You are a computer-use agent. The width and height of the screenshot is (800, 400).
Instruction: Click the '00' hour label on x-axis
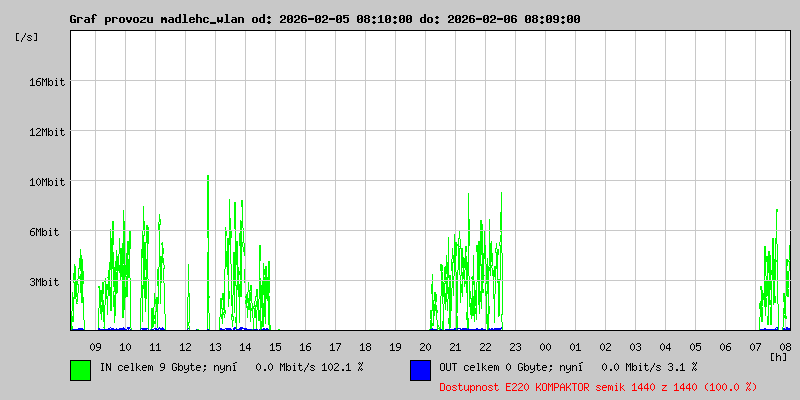point(545,347)
